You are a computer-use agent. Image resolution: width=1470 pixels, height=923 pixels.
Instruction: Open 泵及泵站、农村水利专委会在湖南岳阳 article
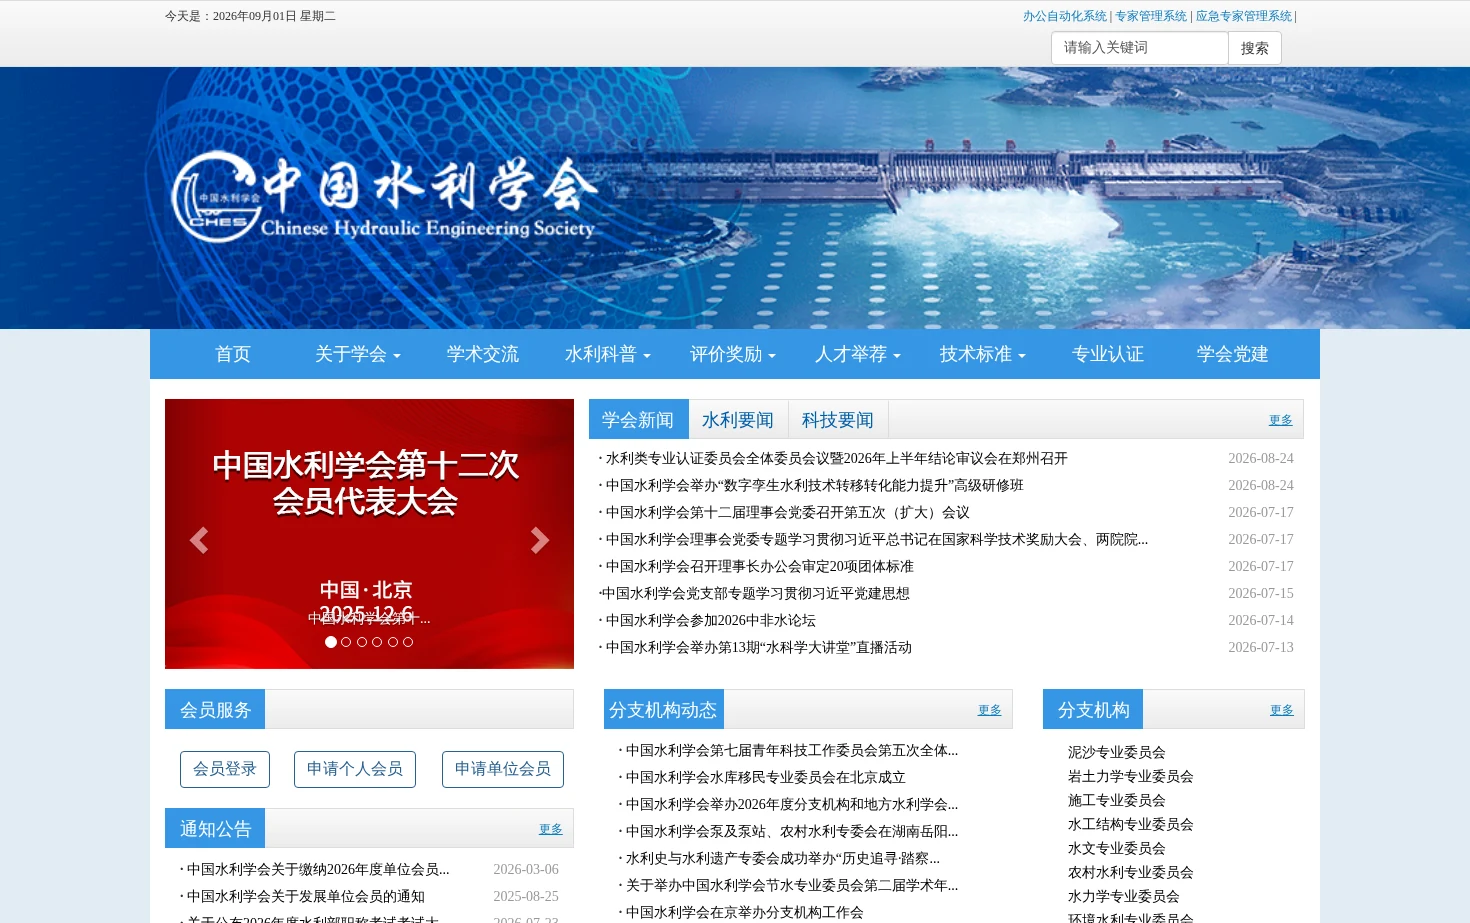(792, 831)
